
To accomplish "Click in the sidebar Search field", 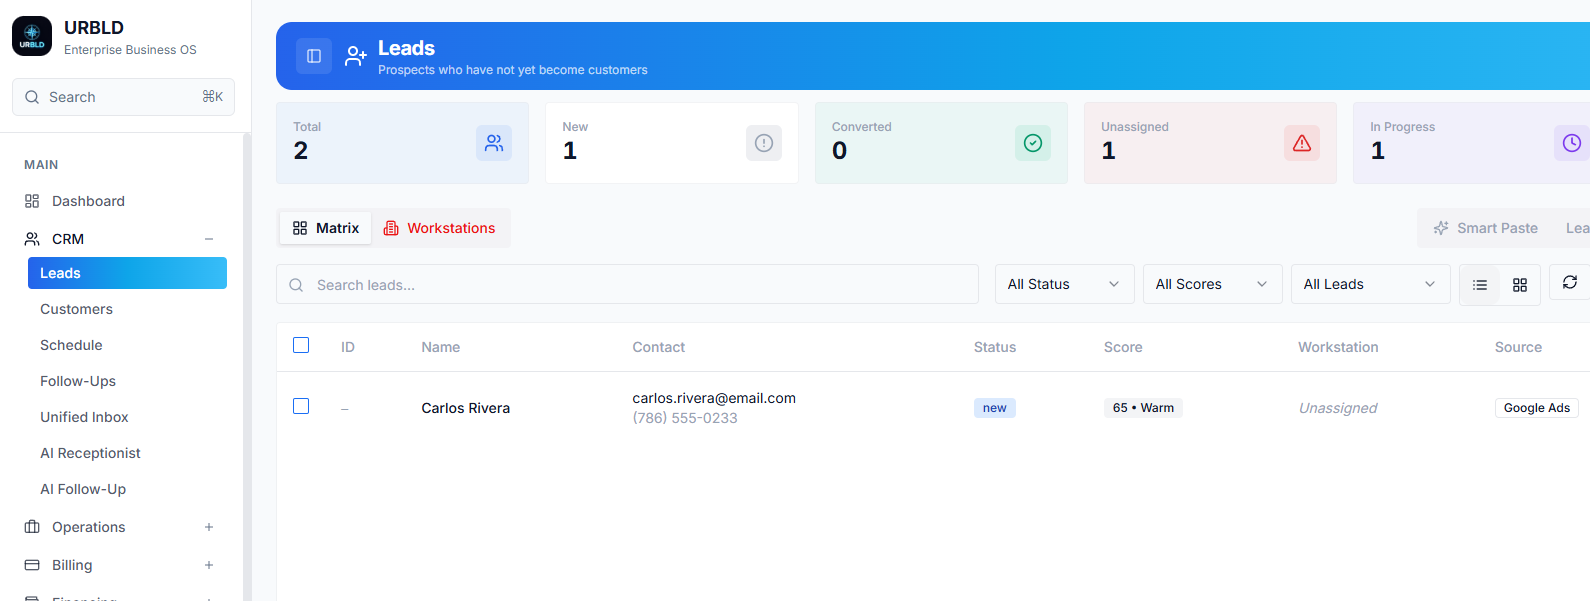I will [x=123, y=97].
